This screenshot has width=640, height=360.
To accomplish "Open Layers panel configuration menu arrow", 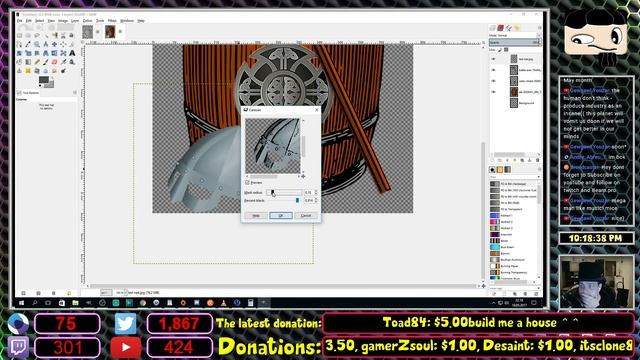I will (539, 28).
